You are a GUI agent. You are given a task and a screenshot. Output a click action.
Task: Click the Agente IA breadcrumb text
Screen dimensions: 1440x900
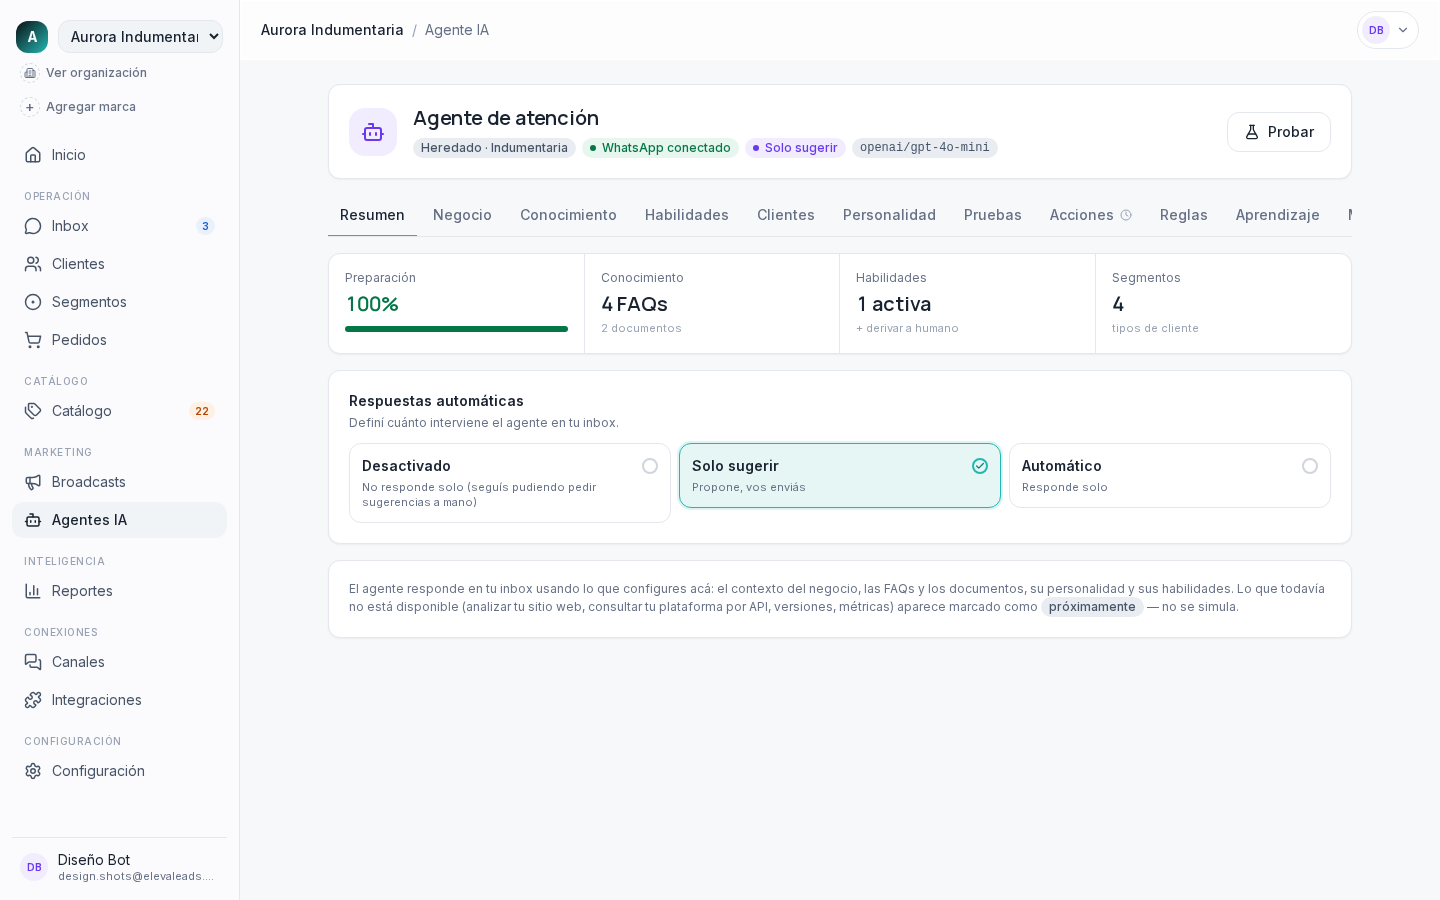coord(457,30)
